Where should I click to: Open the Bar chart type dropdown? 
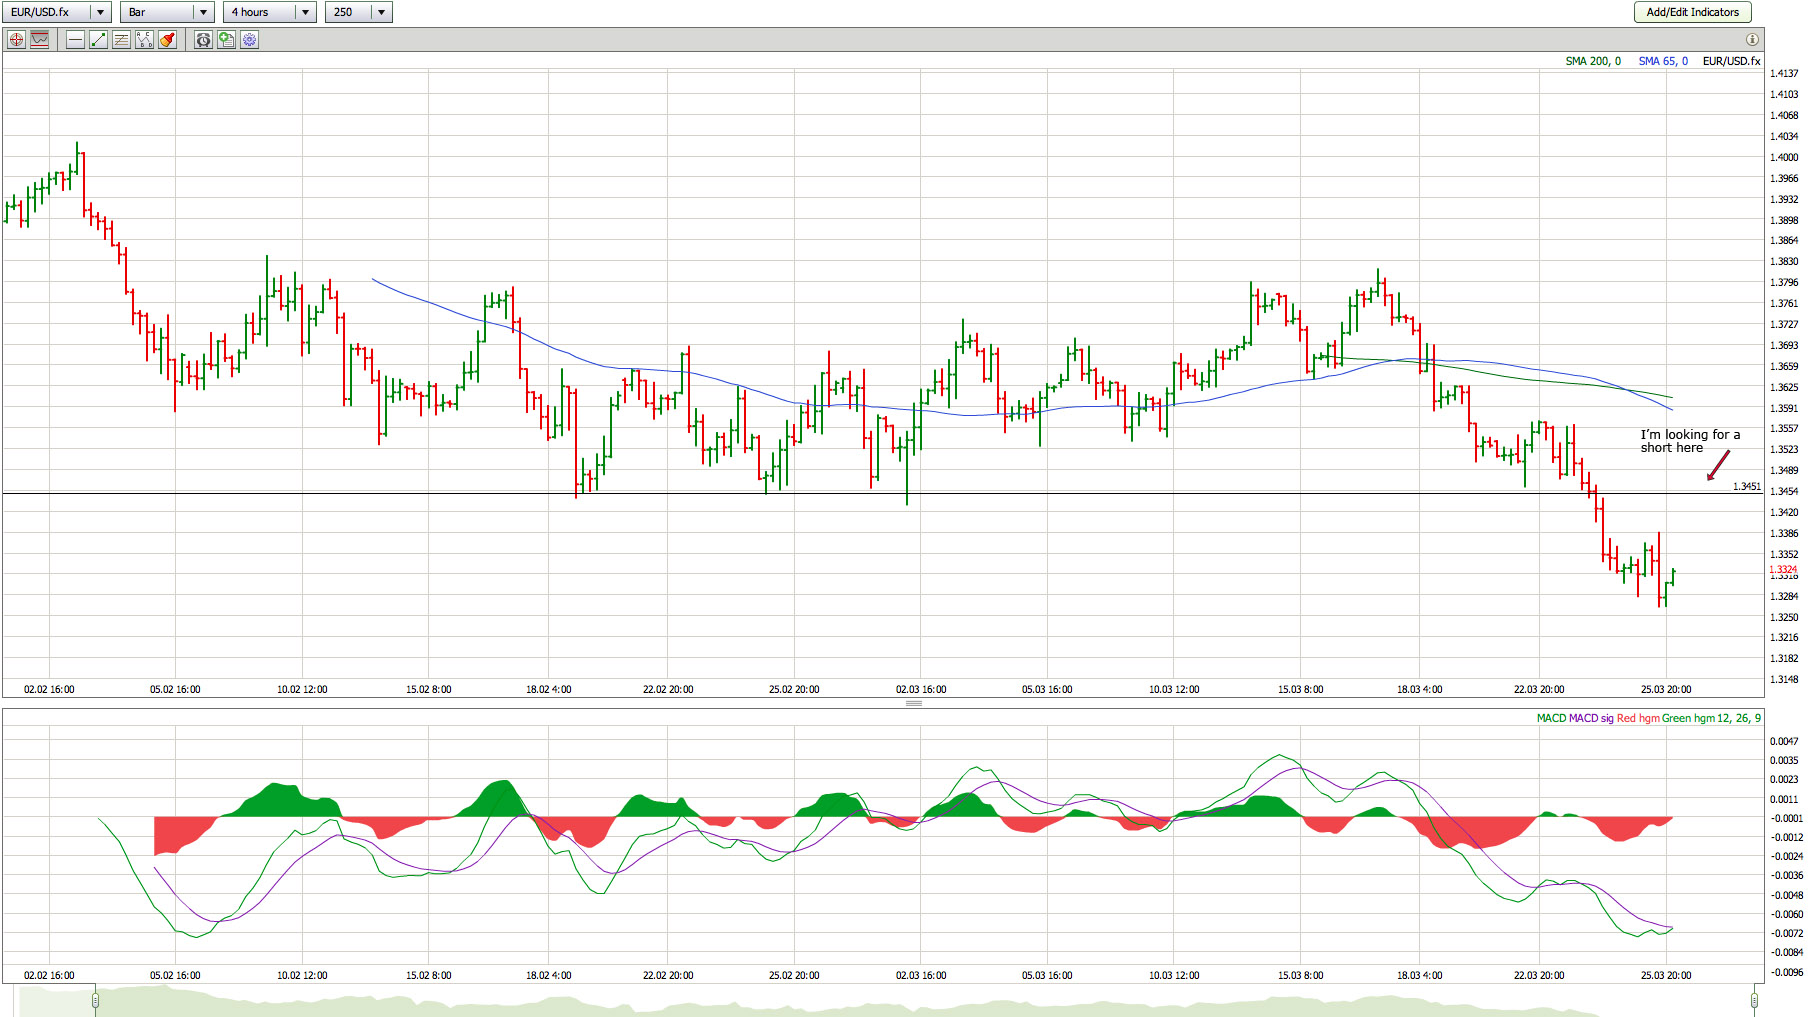(x=203, y=12)
